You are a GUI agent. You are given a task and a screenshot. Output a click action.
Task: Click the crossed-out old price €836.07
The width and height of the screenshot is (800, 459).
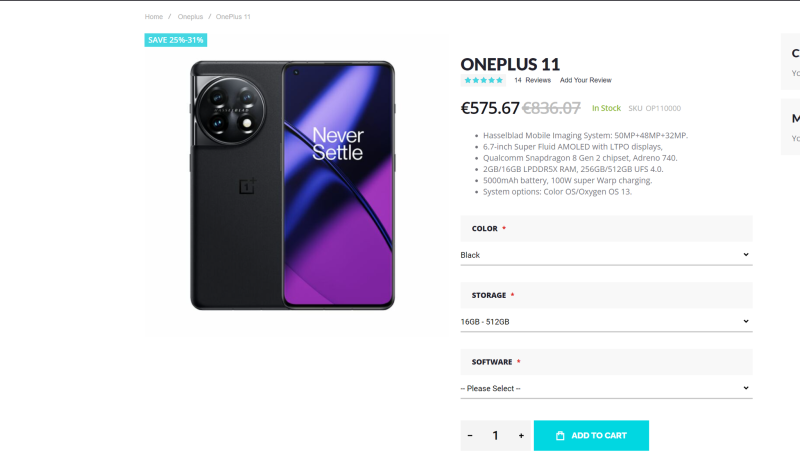click(x=551, y=108)
